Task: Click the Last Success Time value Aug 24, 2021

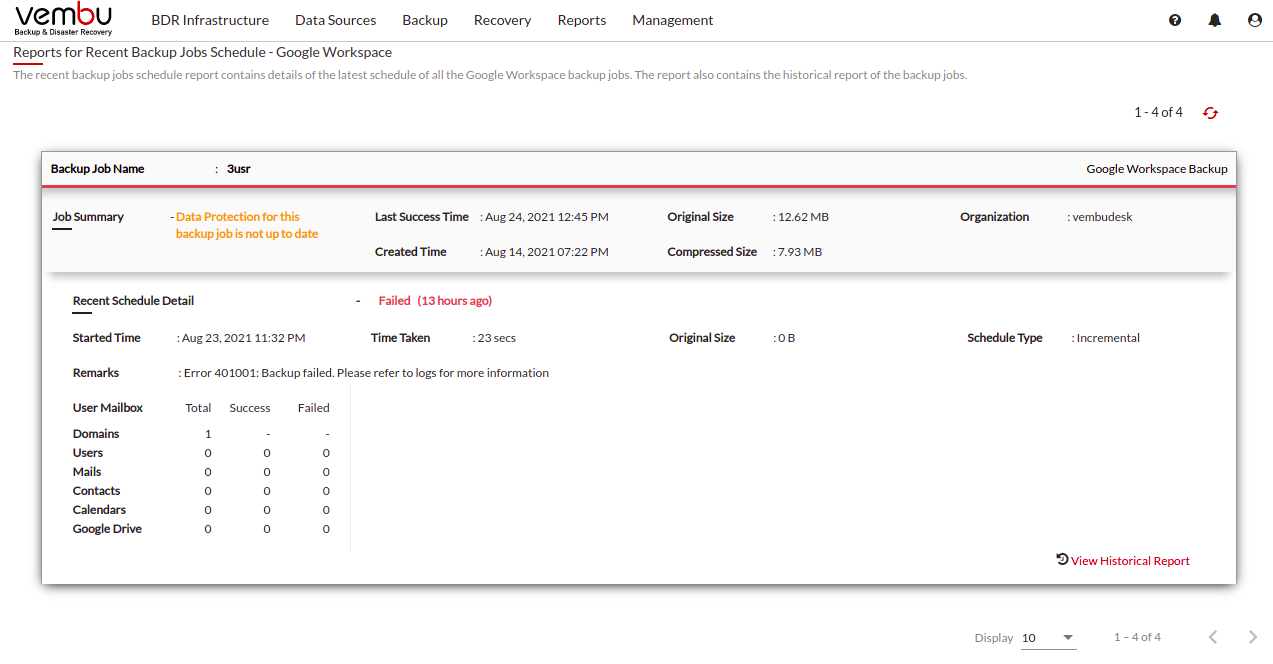Action: 546,217
